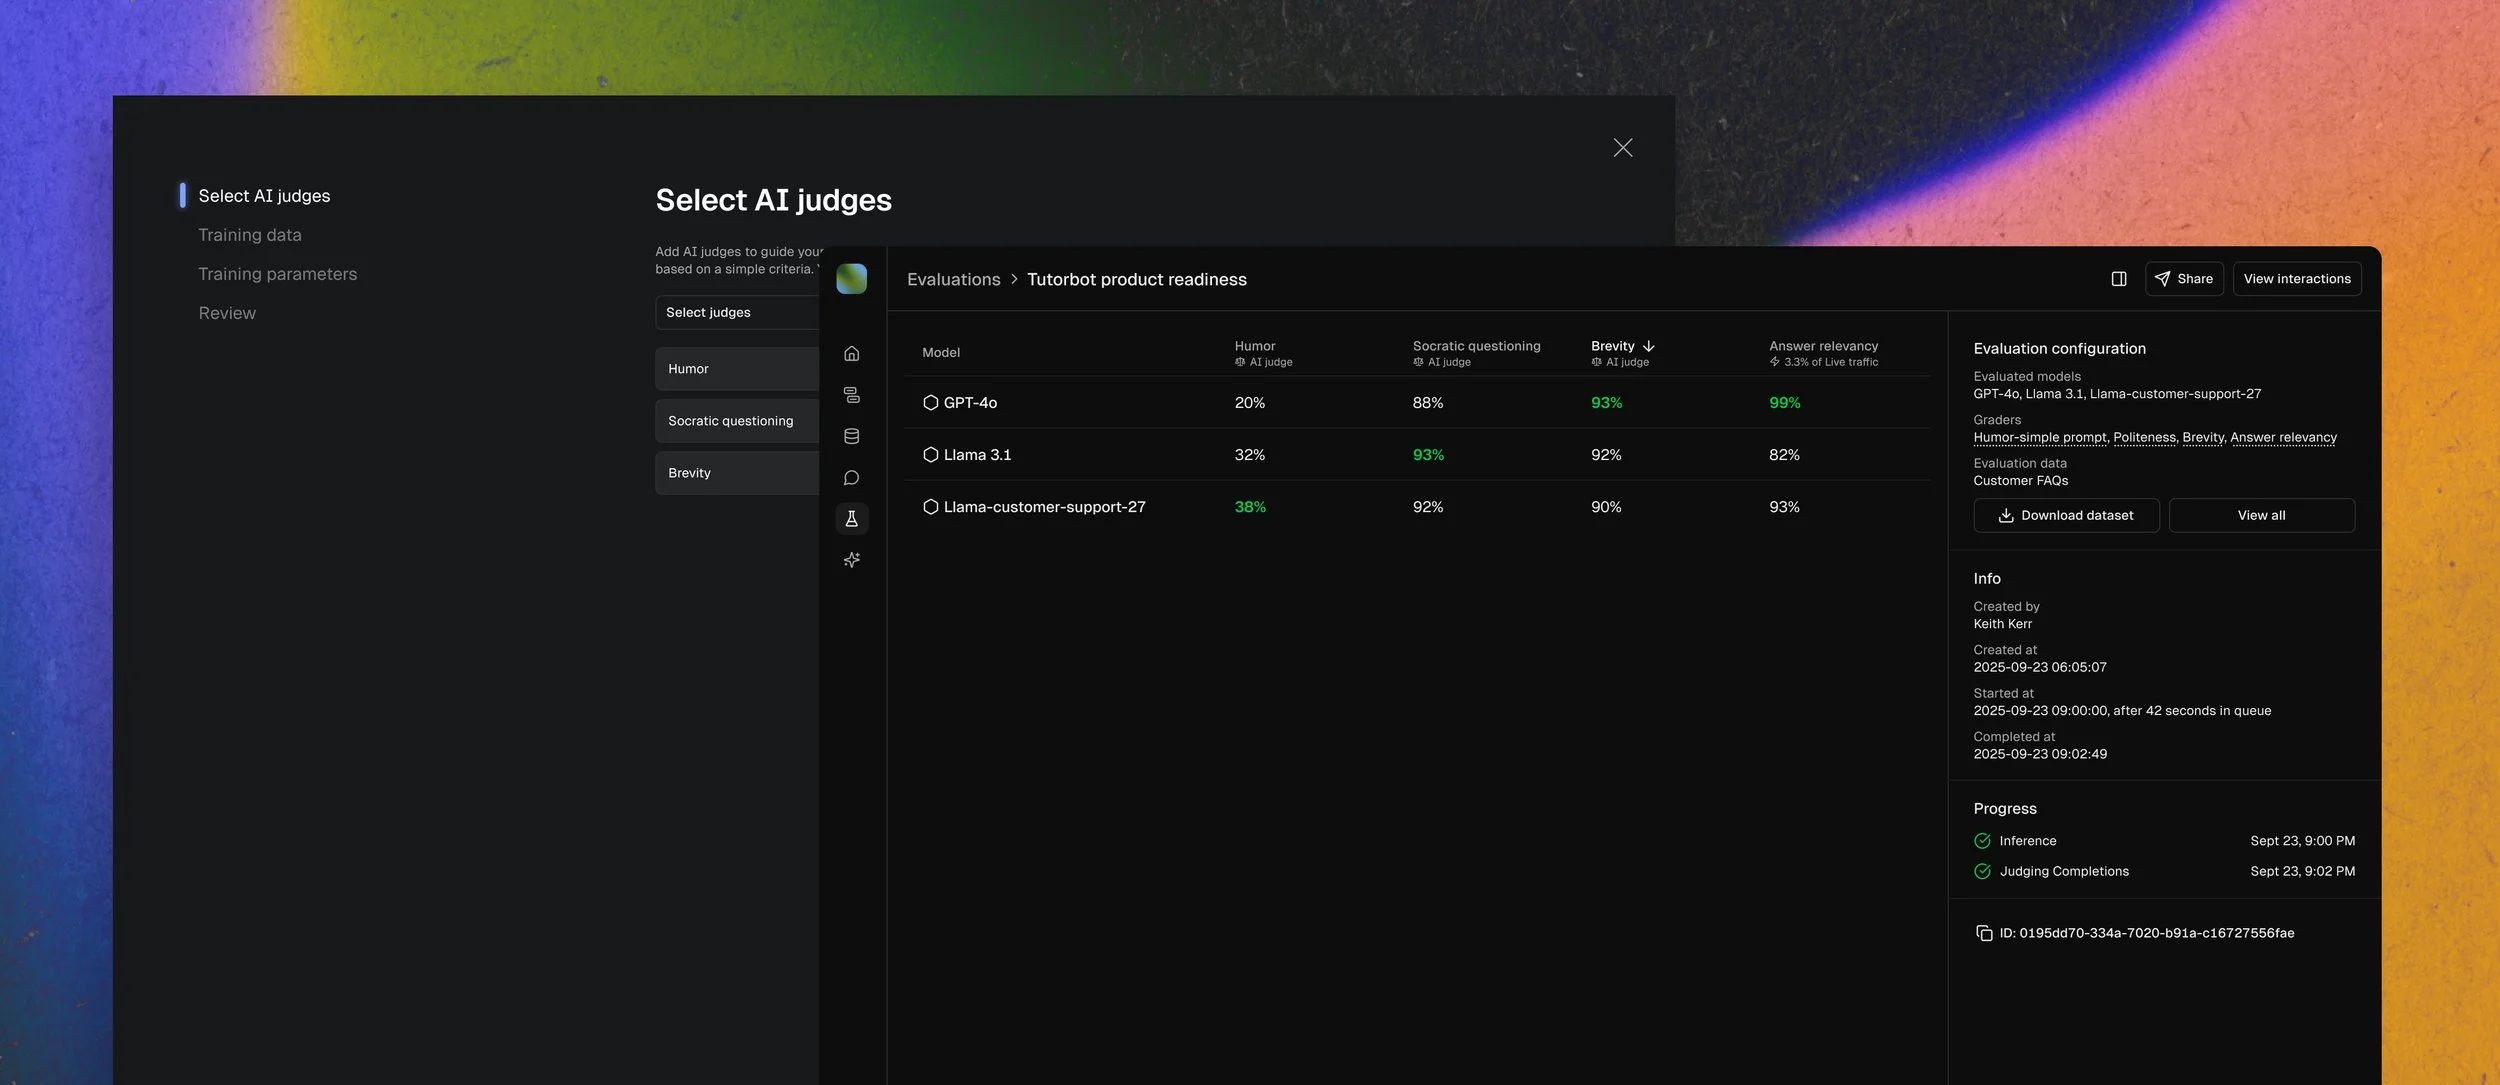Open the chat bubble sidebar icon
Image resolution: width=2500 pixels, height=1085 pixels.
coord(851,478)
